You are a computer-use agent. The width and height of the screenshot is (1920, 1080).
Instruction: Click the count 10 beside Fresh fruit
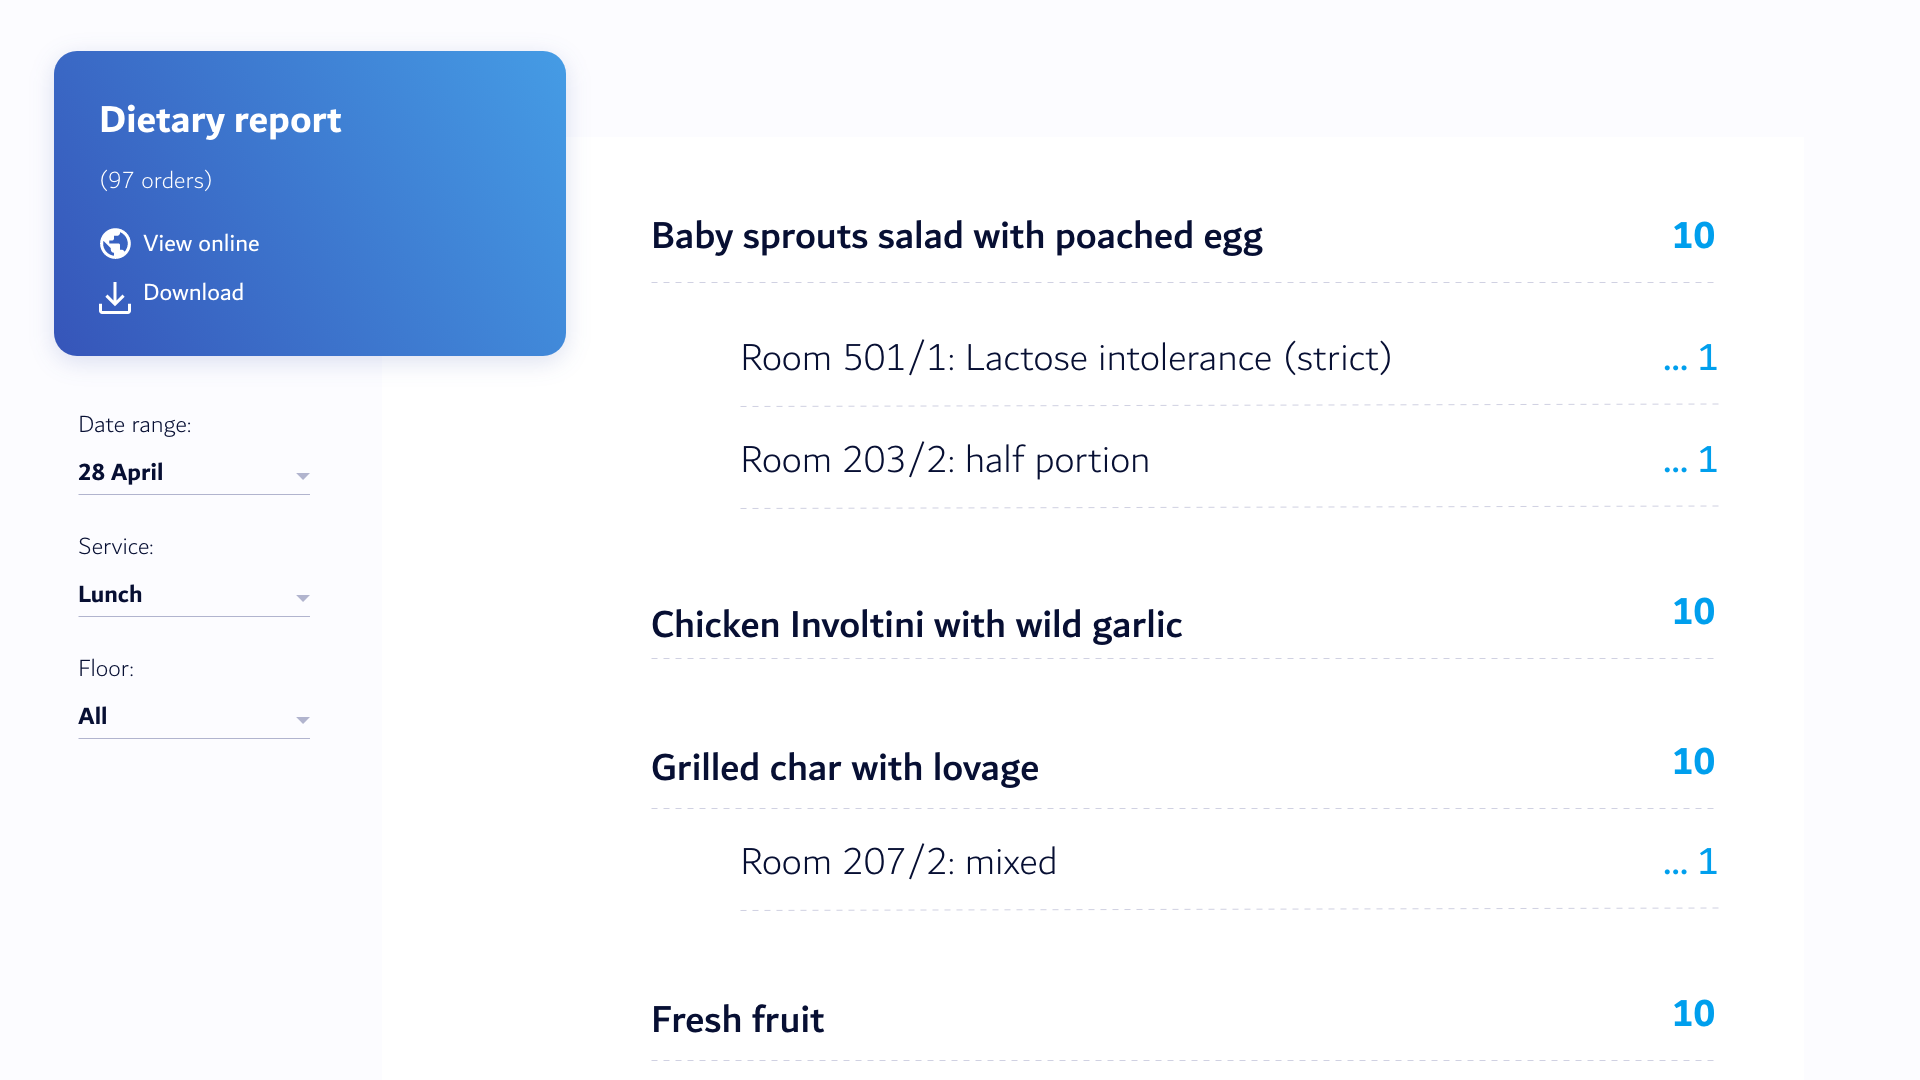tap(1694, 1013)
